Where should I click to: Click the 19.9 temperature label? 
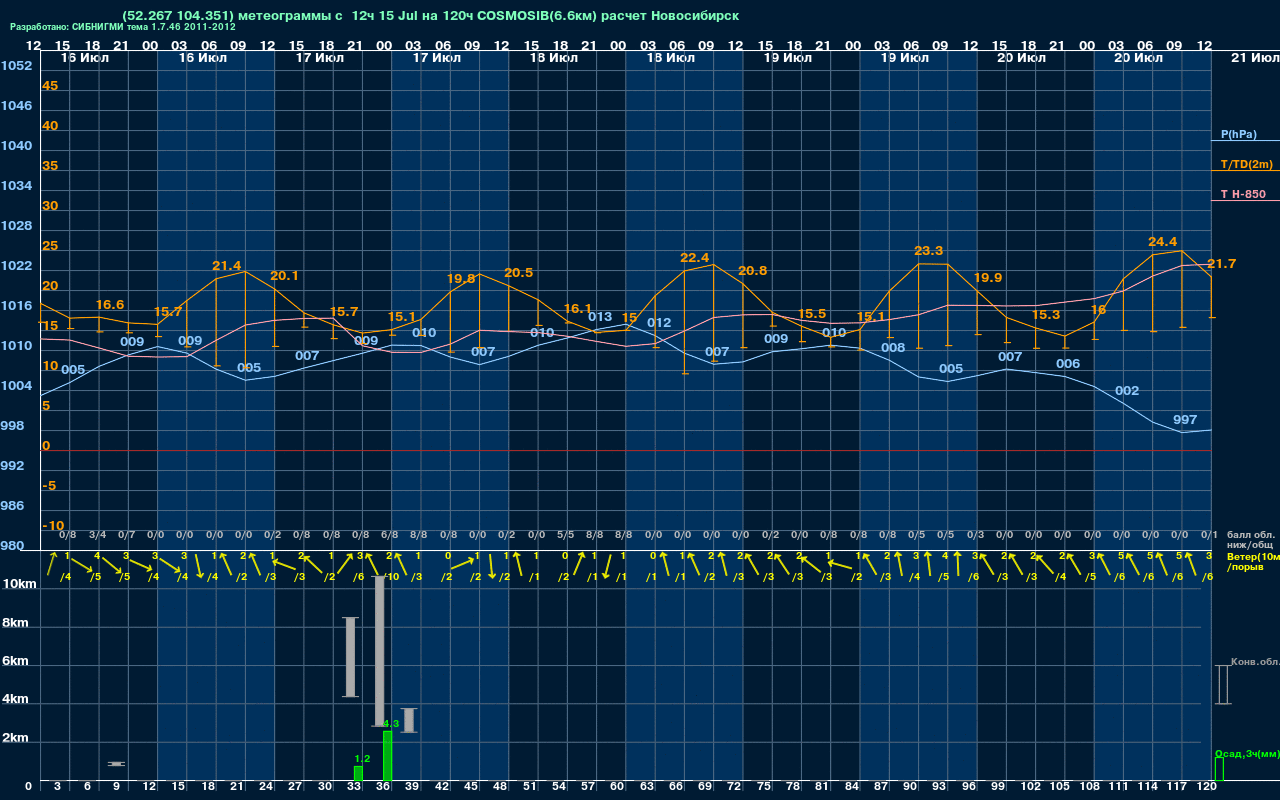coord(987,278)
